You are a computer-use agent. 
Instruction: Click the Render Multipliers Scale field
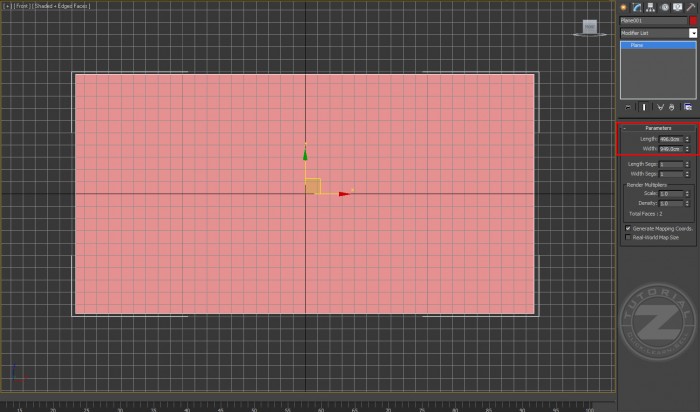pos(671,194)
